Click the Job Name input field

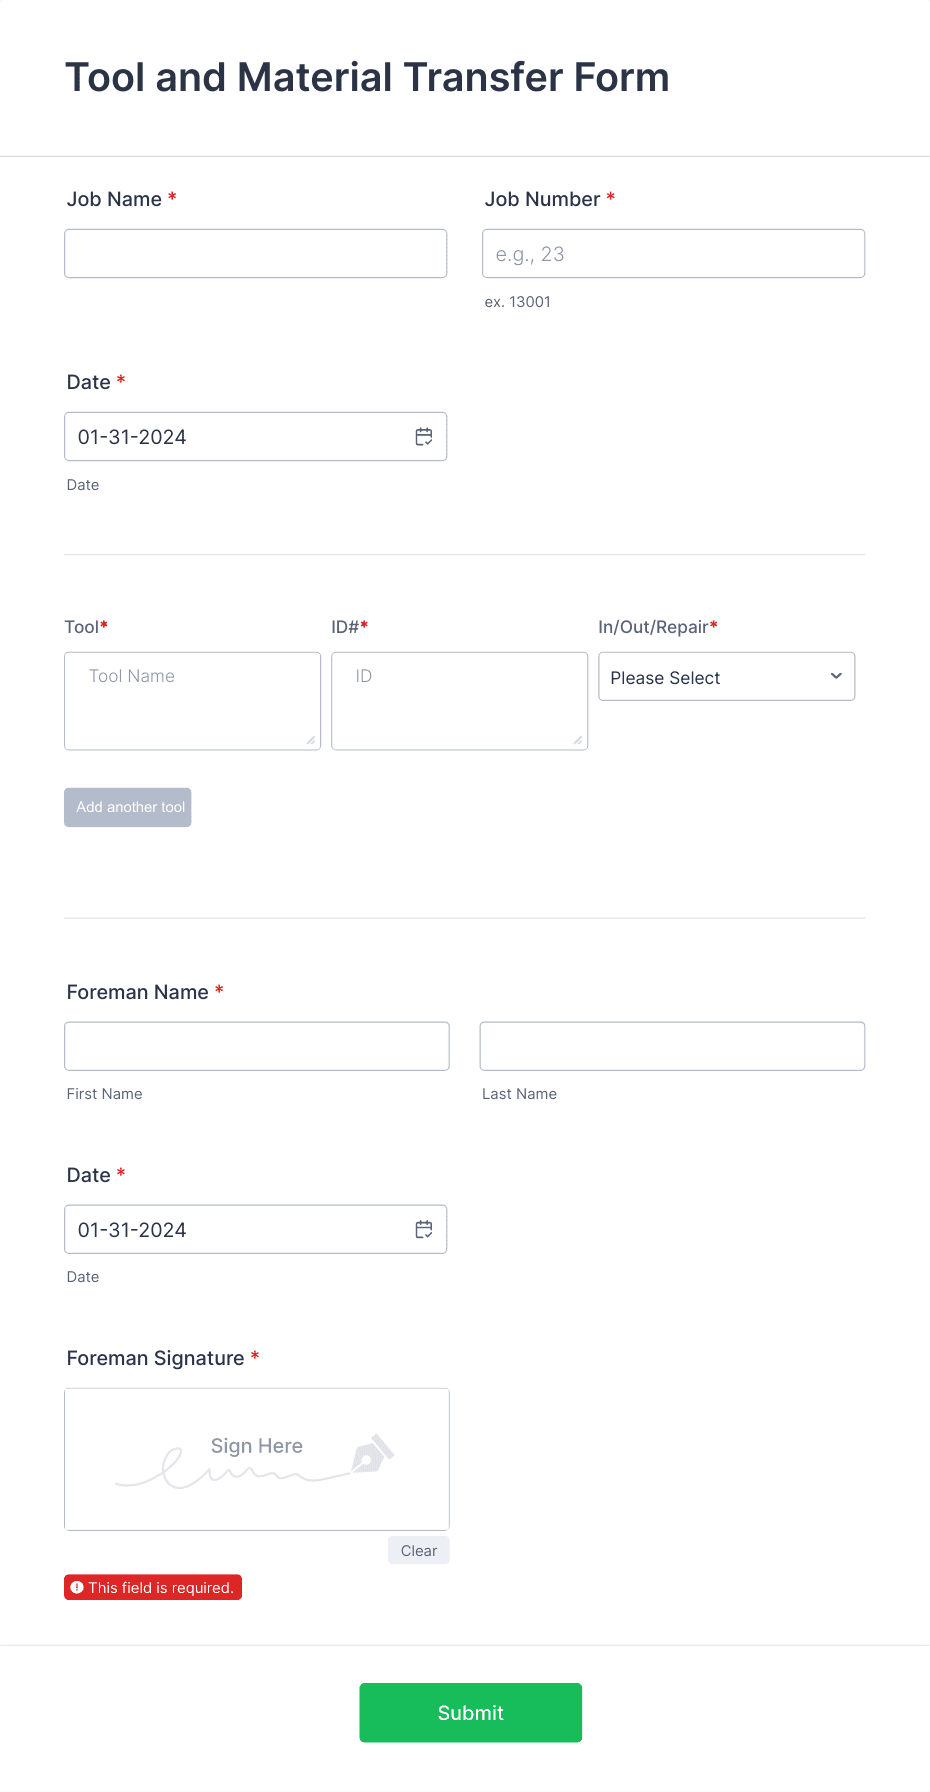coord(255,253)
